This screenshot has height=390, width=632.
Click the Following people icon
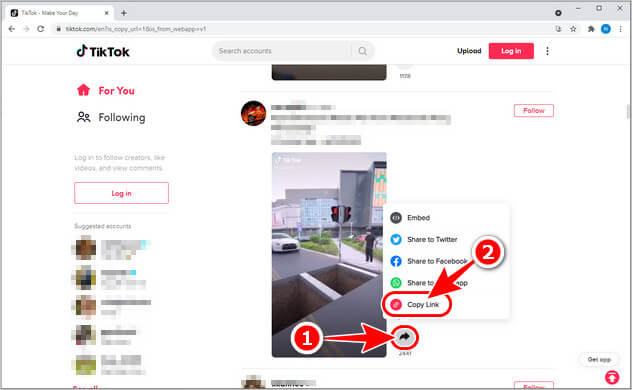tap(83, 117)
